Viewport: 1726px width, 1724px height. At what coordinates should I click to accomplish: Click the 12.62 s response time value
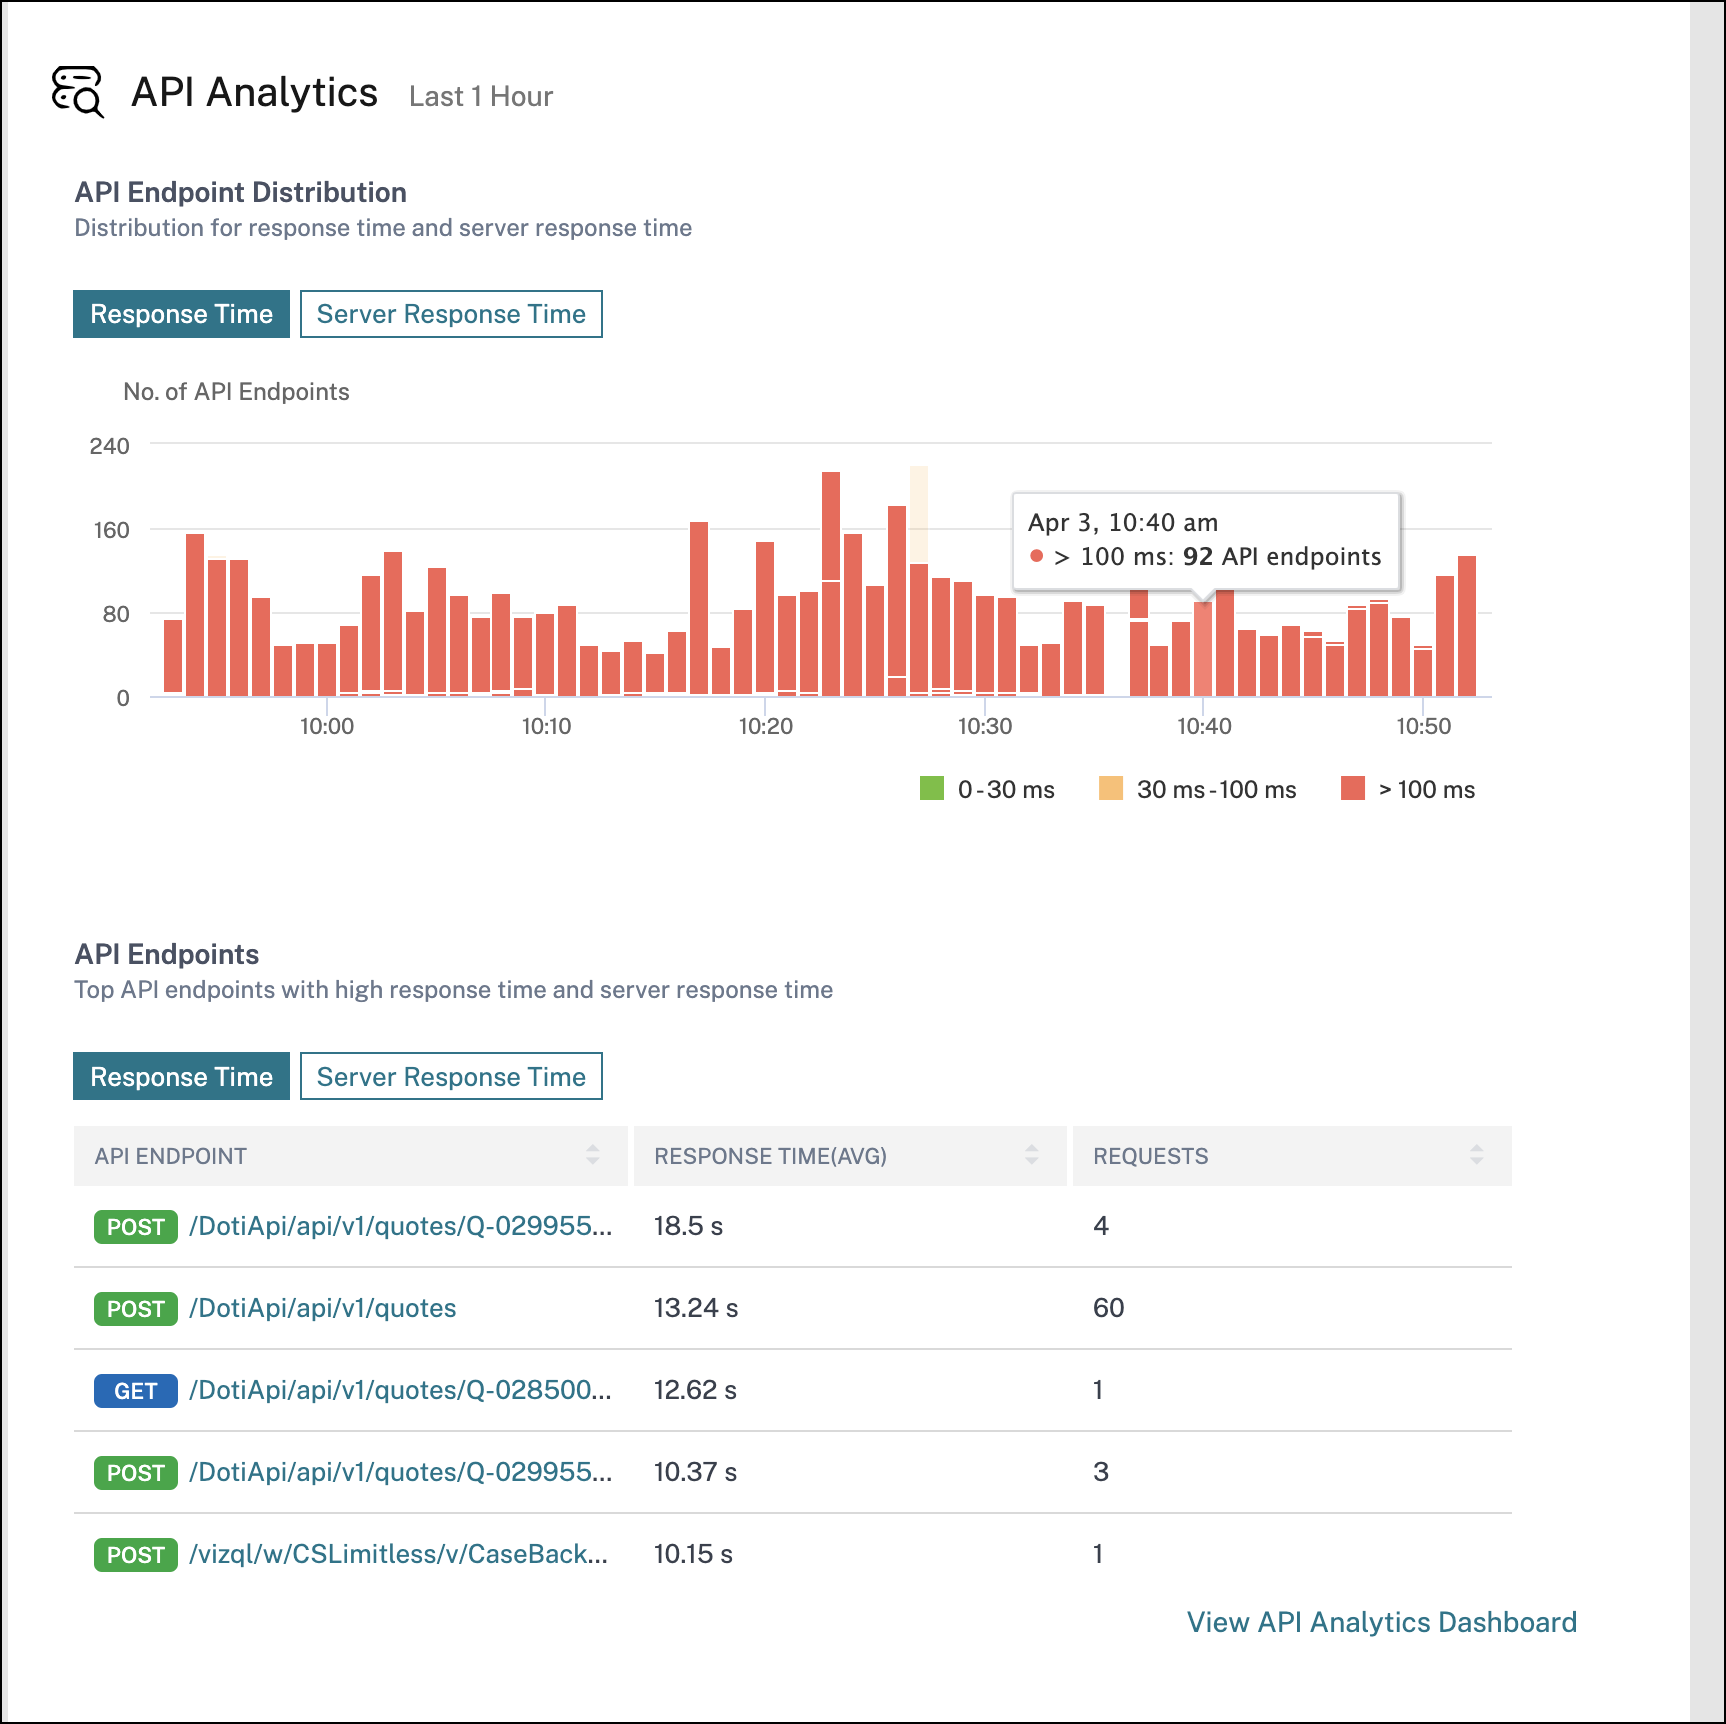(695, 1390)
